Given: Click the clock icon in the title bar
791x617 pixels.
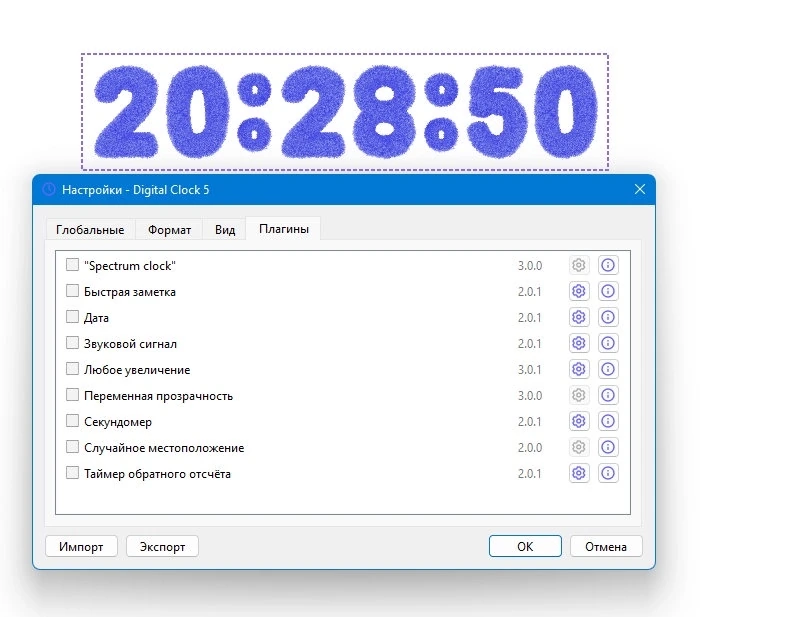Looking at the screenshot, I should [x=49, y=190].
